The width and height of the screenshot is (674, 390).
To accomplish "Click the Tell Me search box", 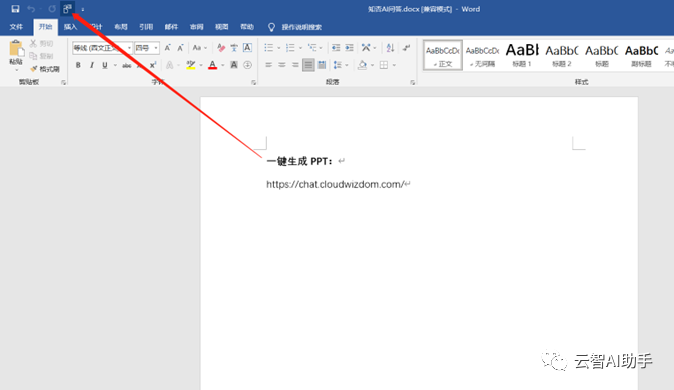I will [x=296, y=27].
